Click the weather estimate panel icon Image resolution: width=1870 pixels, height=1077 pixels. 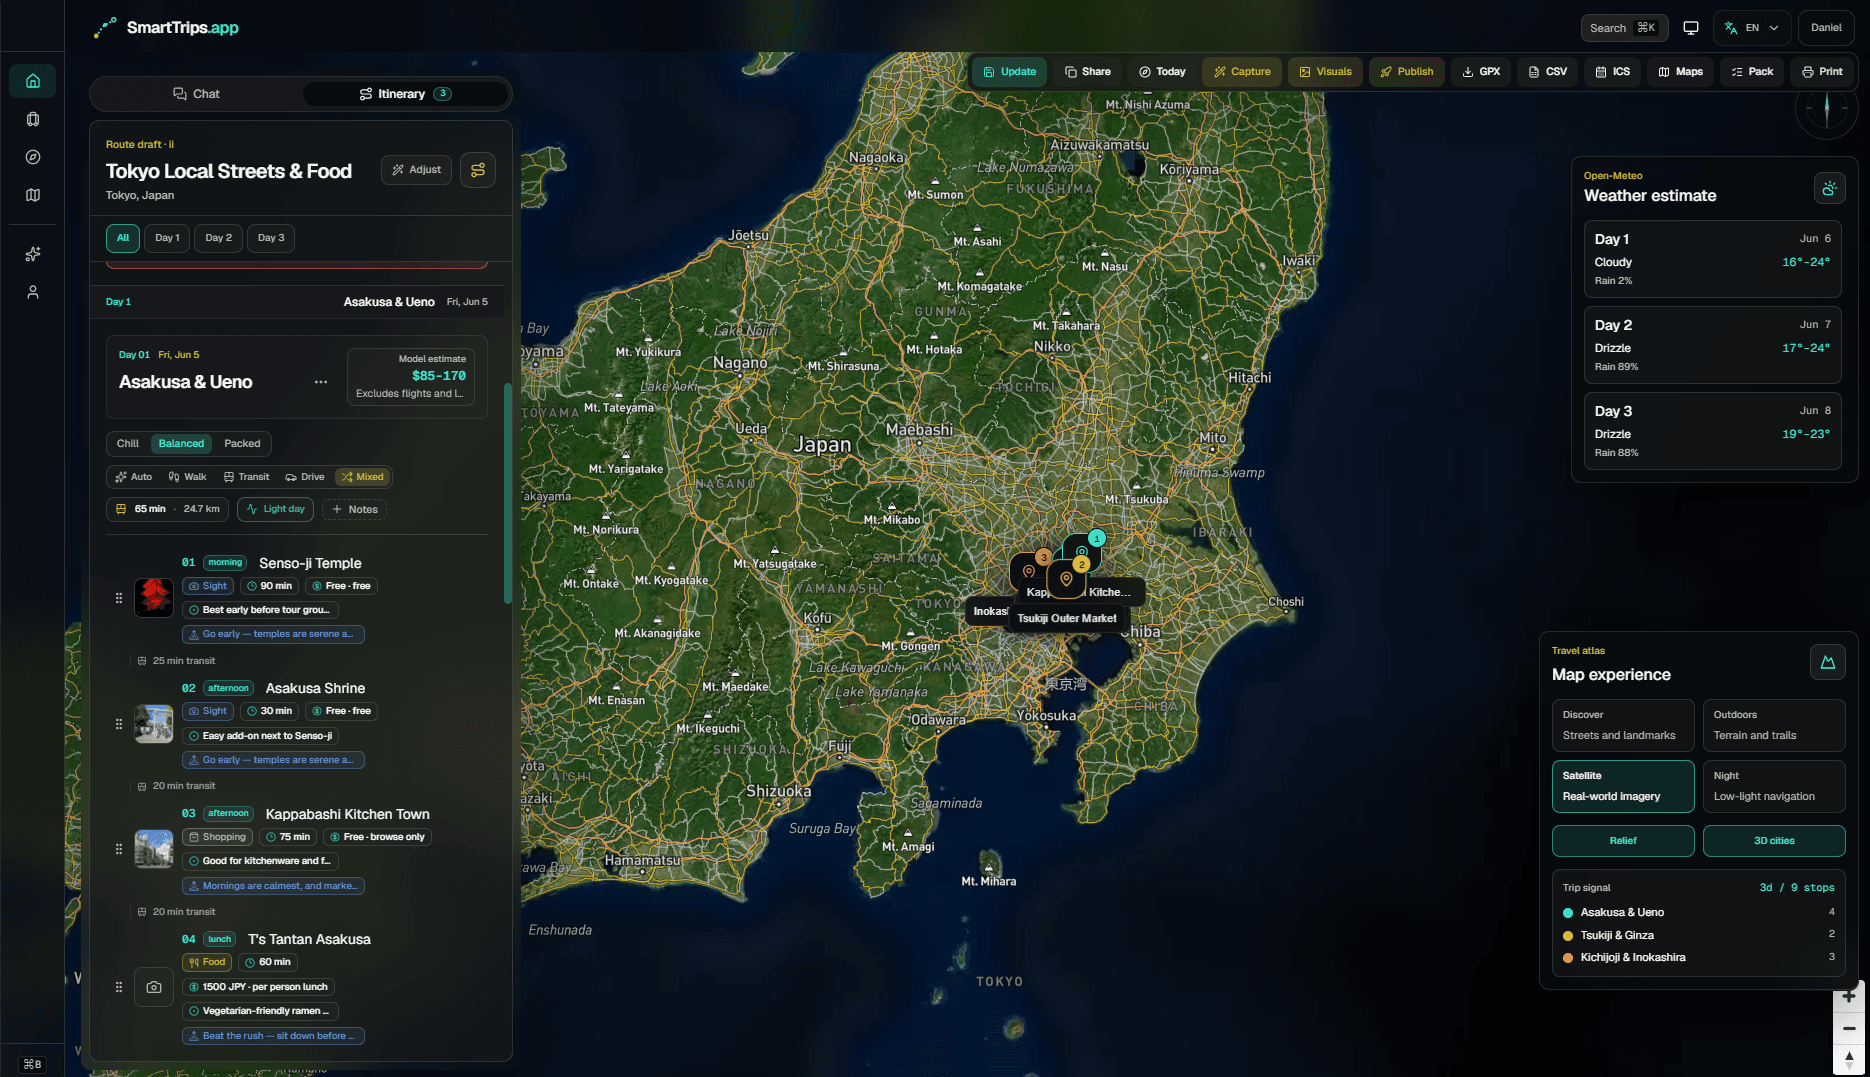click(1829, 188)
